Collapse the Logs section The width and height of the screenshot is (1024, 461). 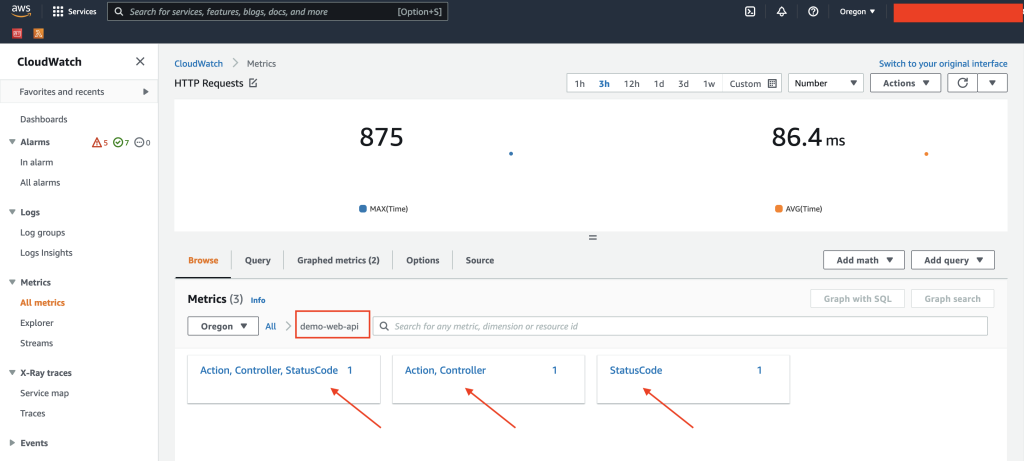point(13,212)
